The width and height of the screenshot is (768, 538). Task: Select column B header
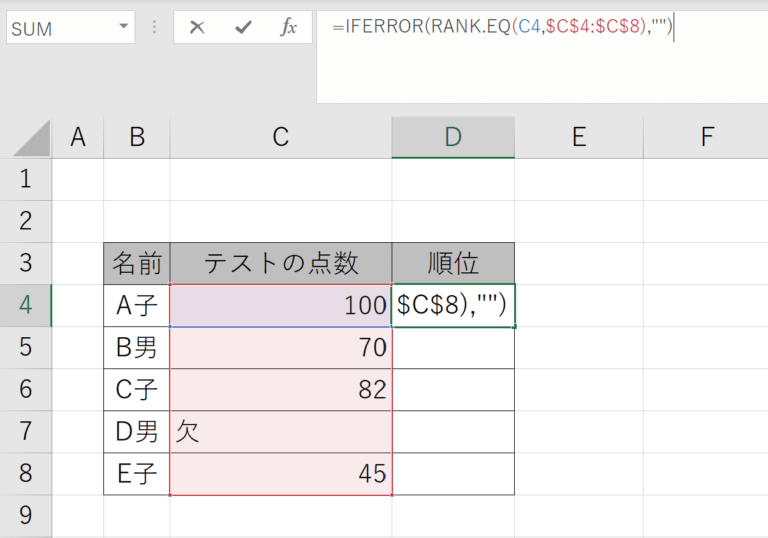[x=137, y=137]
